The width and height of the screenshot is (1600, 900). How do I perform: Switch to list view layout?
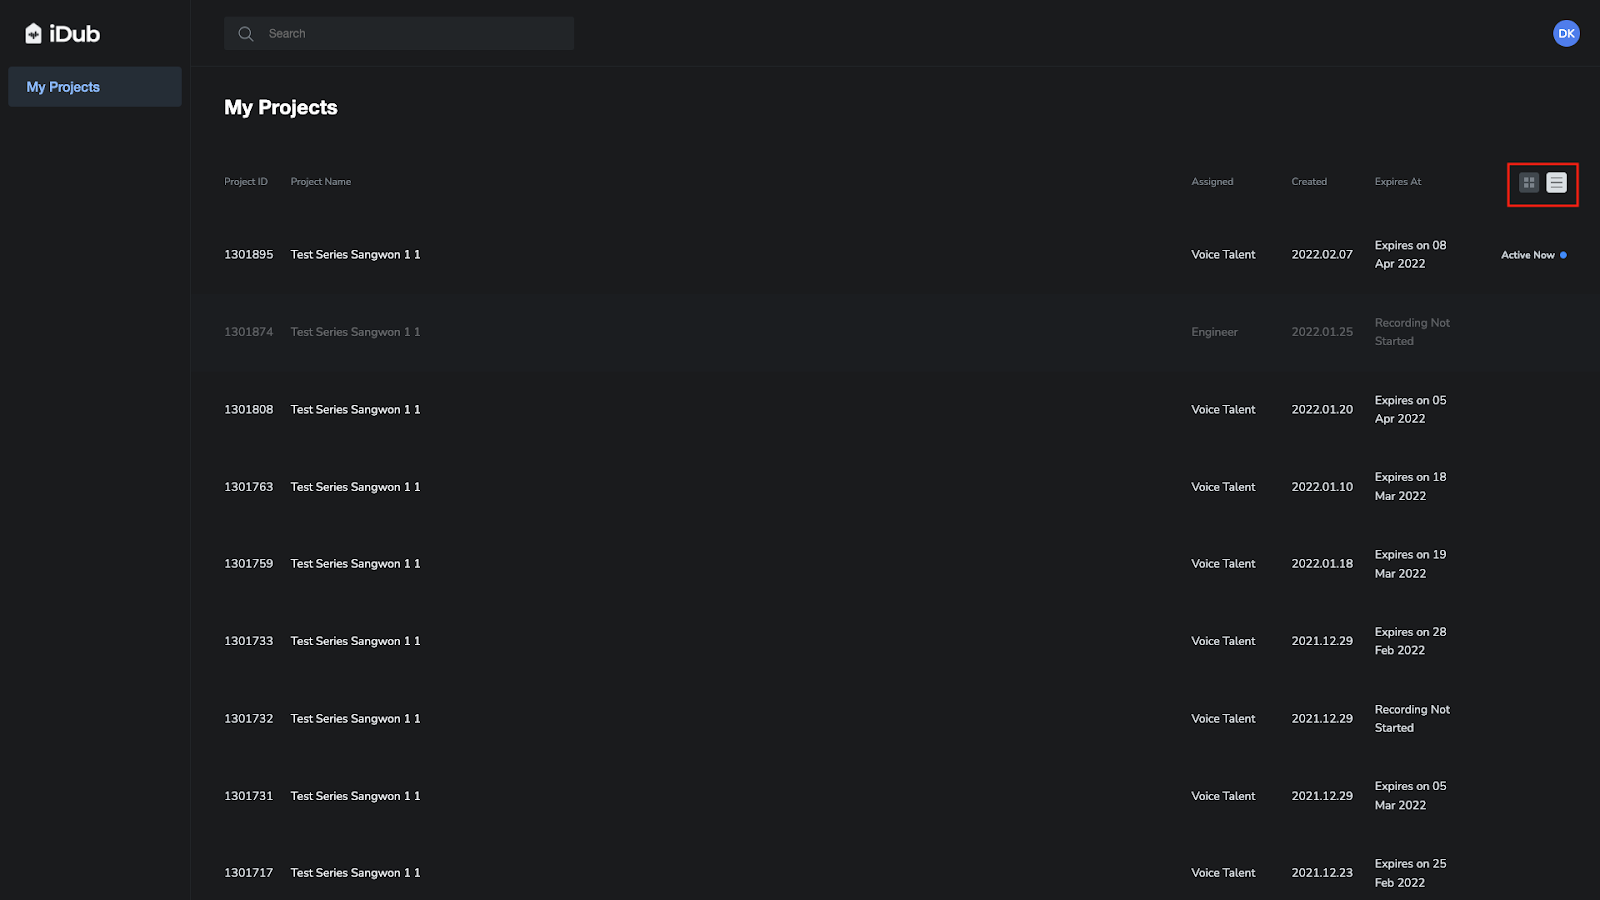(1556, 182)
